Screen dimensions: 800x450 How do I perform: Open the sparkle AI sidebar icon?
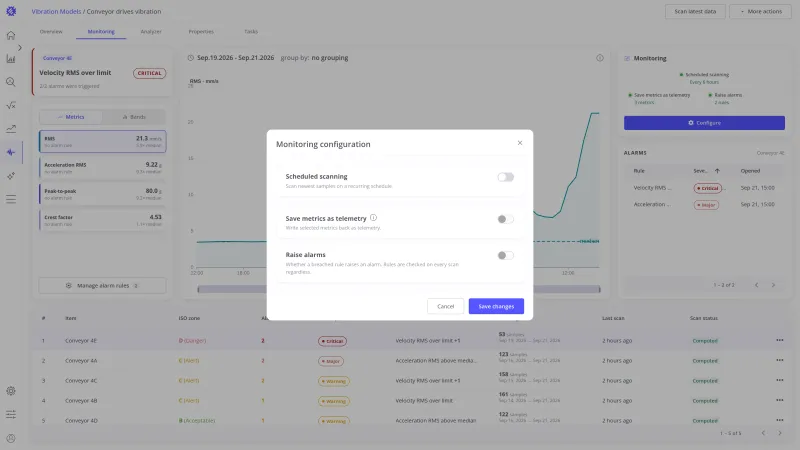[x=11, y=176]
